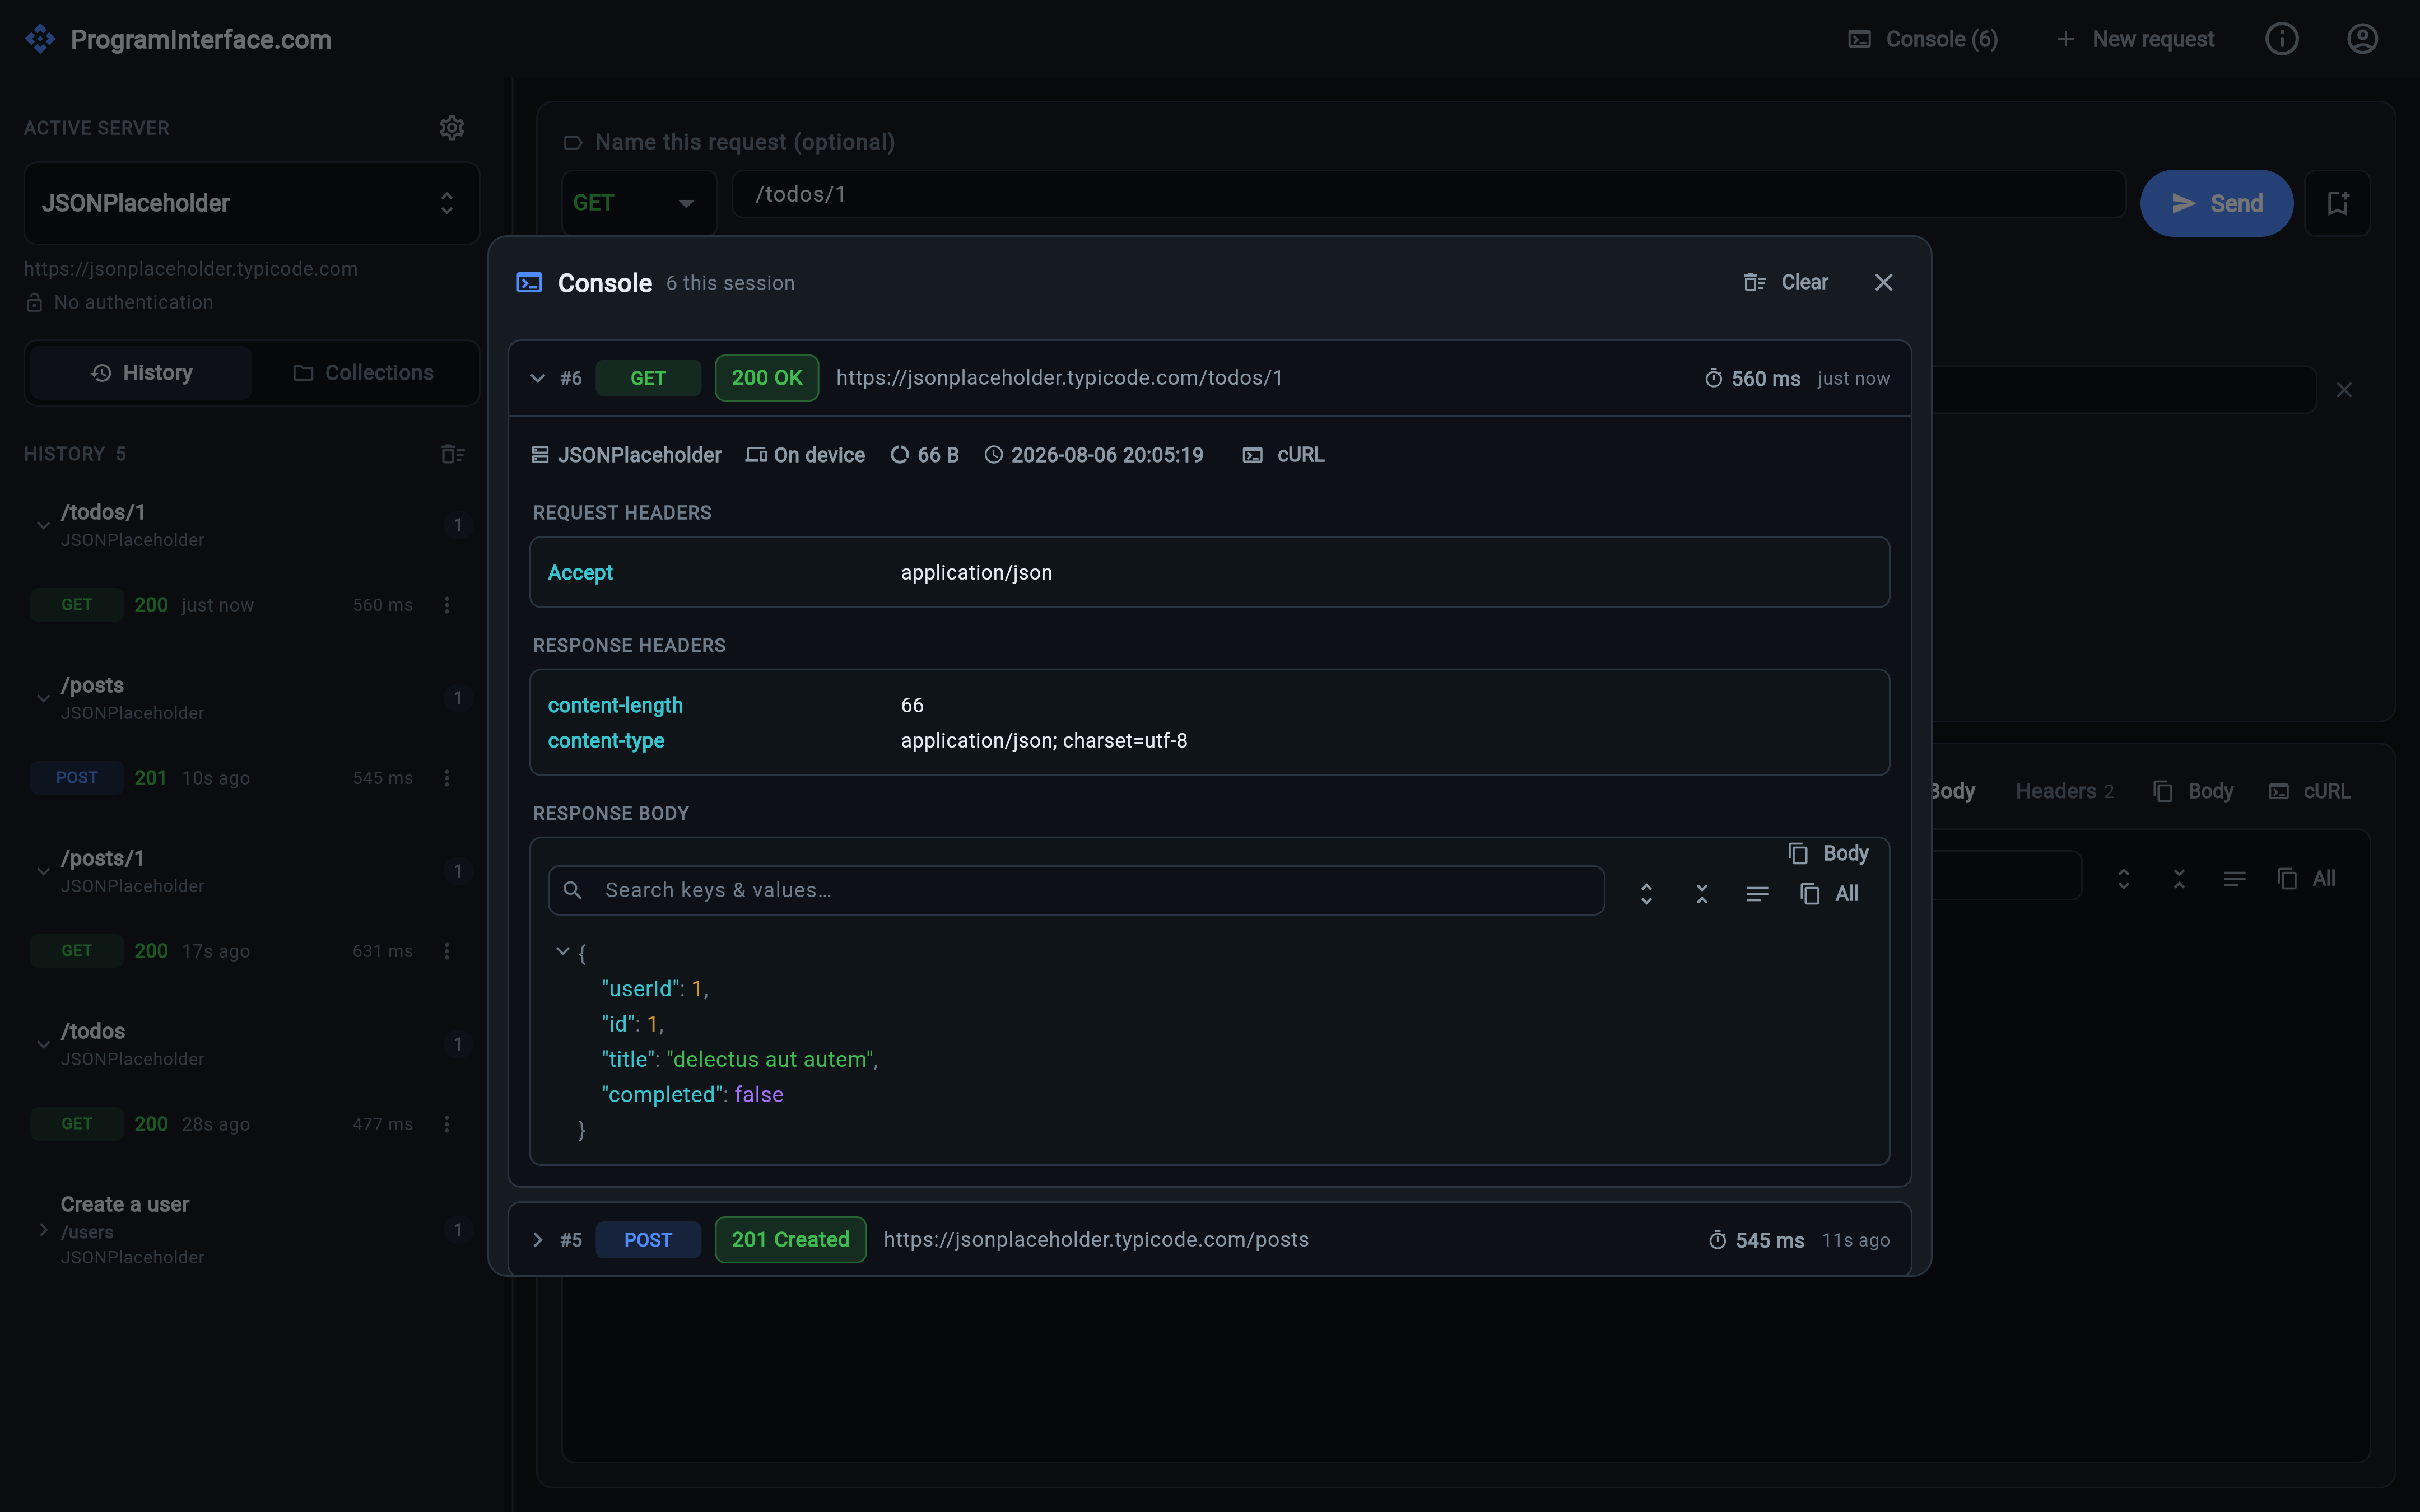Toggle word wrap in console response body
Screen dimensions: 2420x1512
(1757, 893)
